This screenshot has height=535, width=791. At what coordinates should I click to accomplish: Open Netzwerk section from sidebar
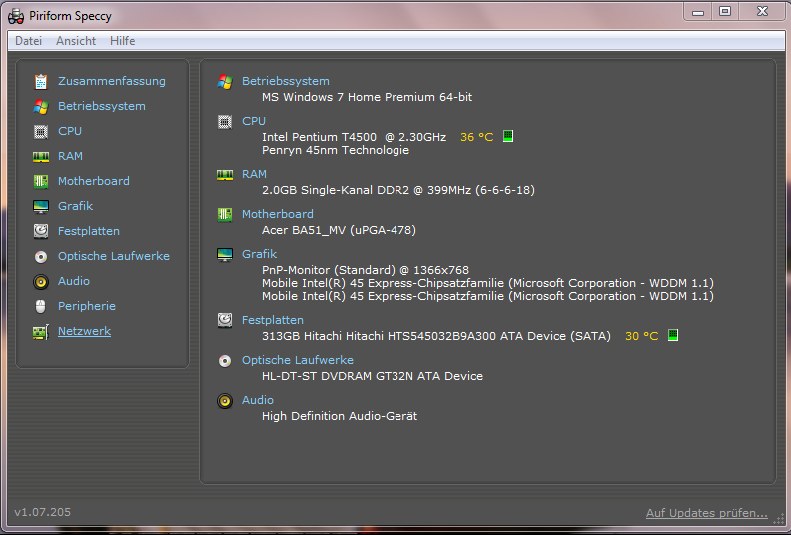click(84, 331)
